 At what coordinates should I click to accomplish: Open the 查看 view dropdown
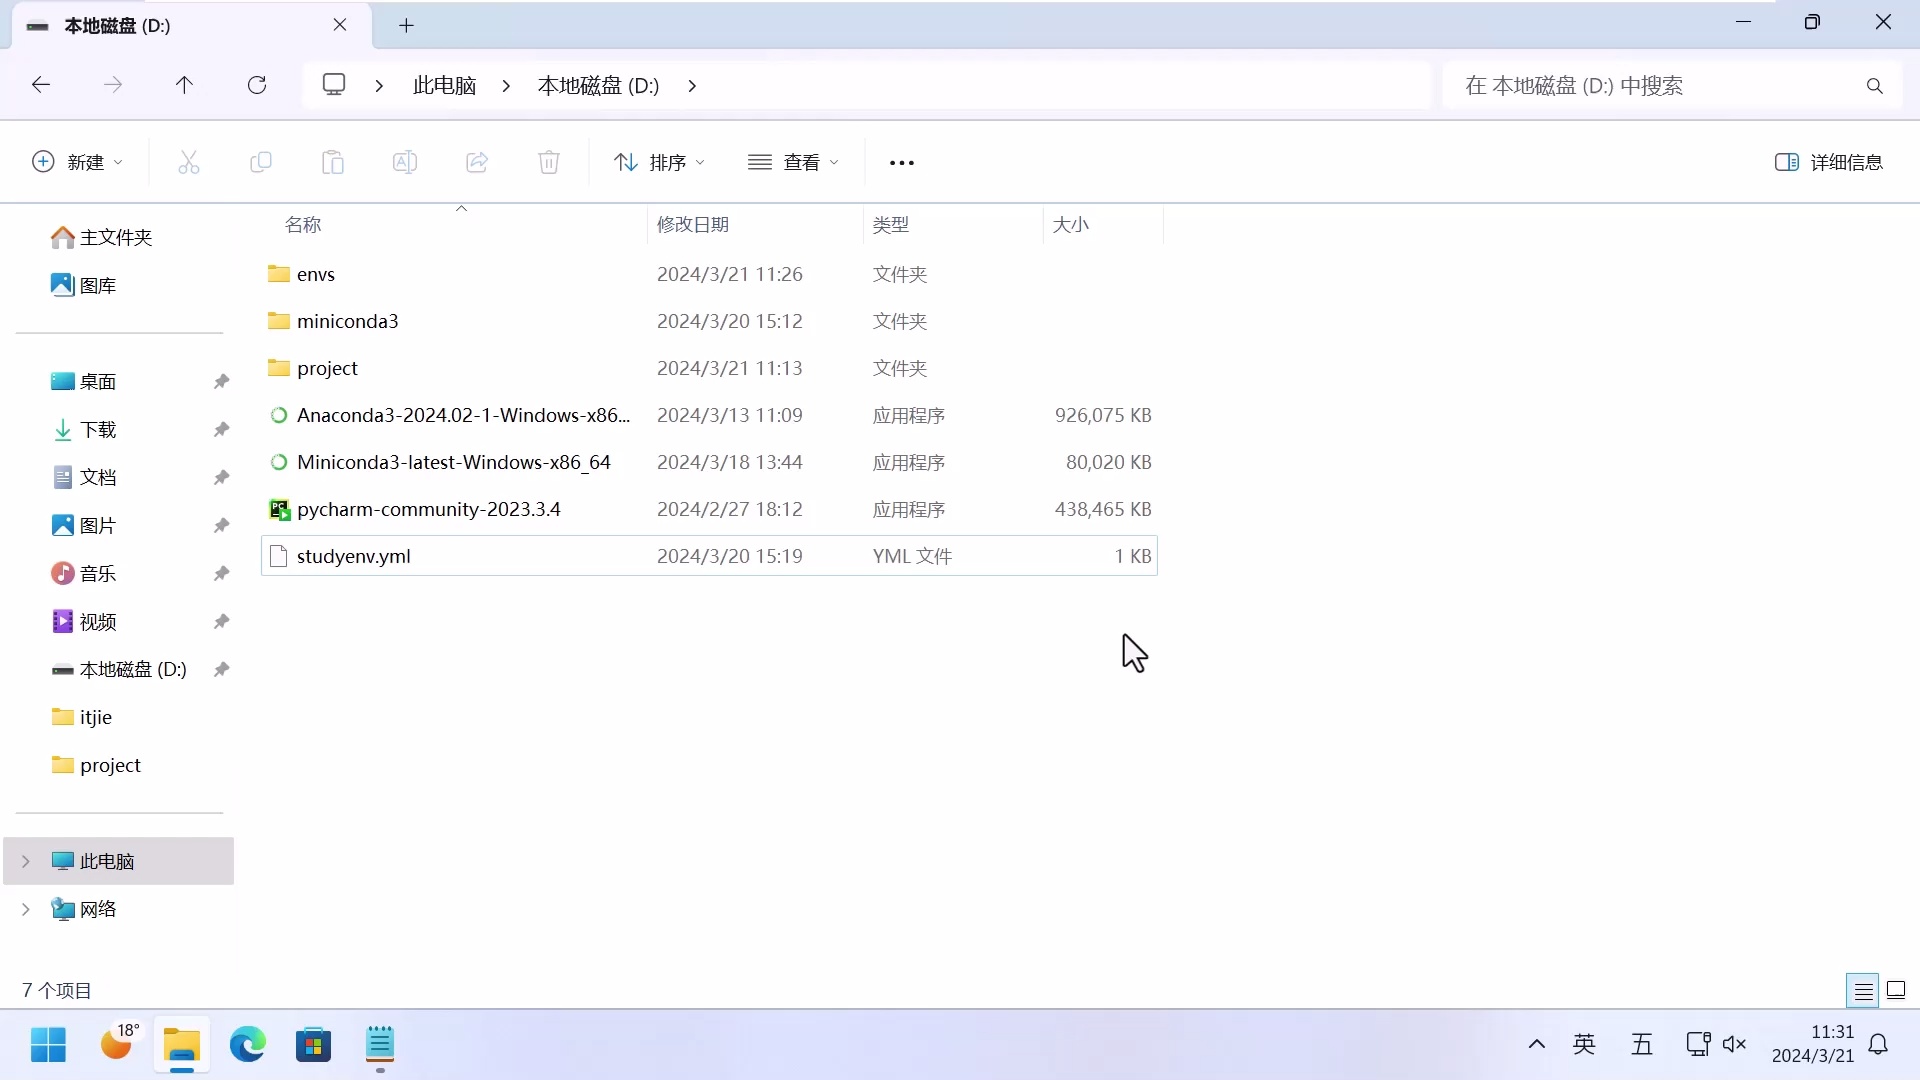[x=793, y=162]
